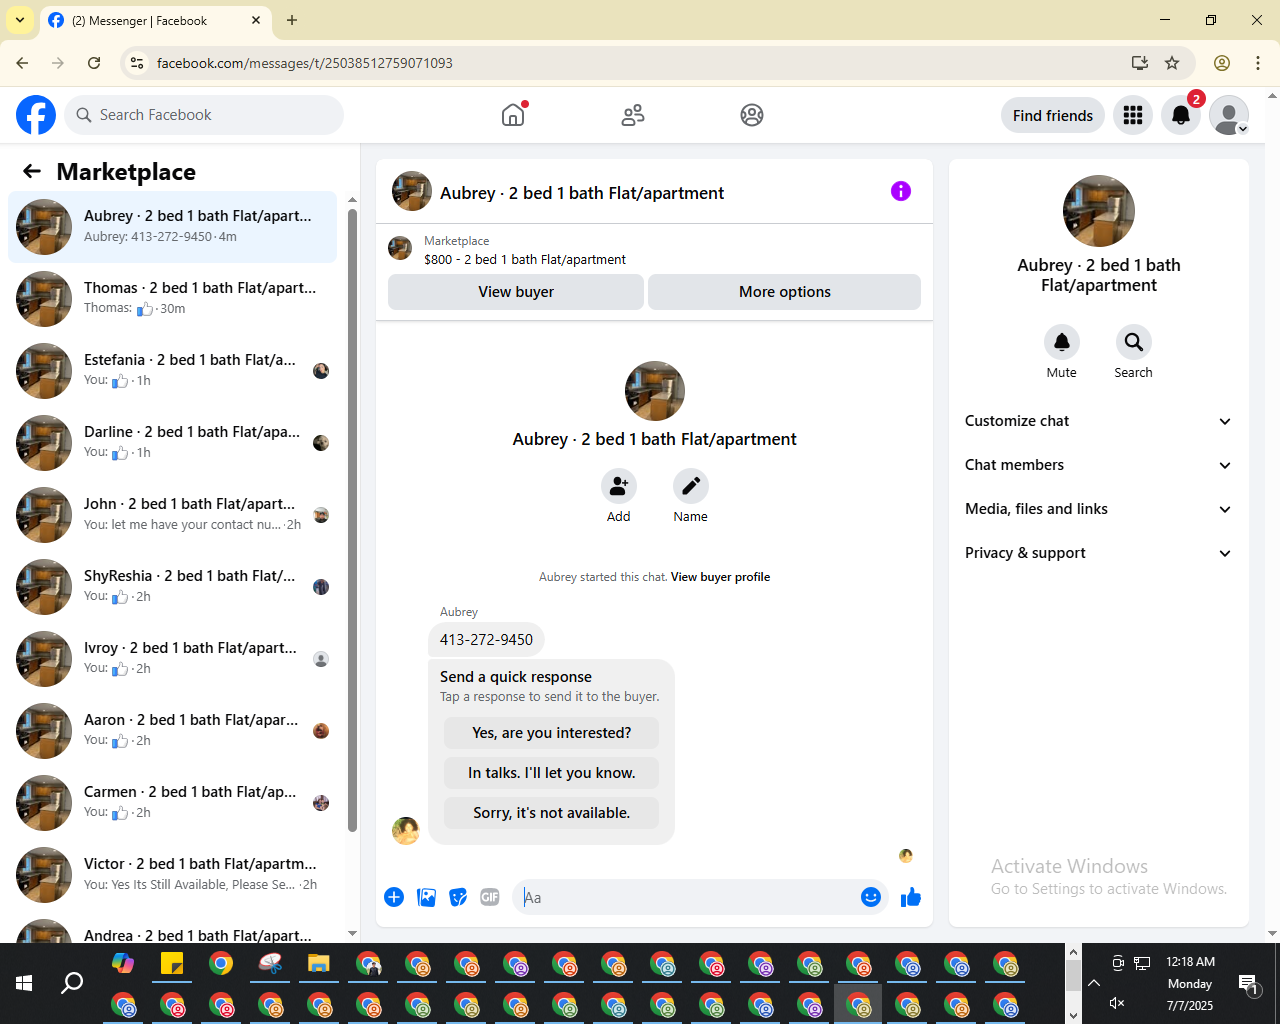Open a new browser tab
Viewport: 1280px width, 1024px height.
[292, 20]
